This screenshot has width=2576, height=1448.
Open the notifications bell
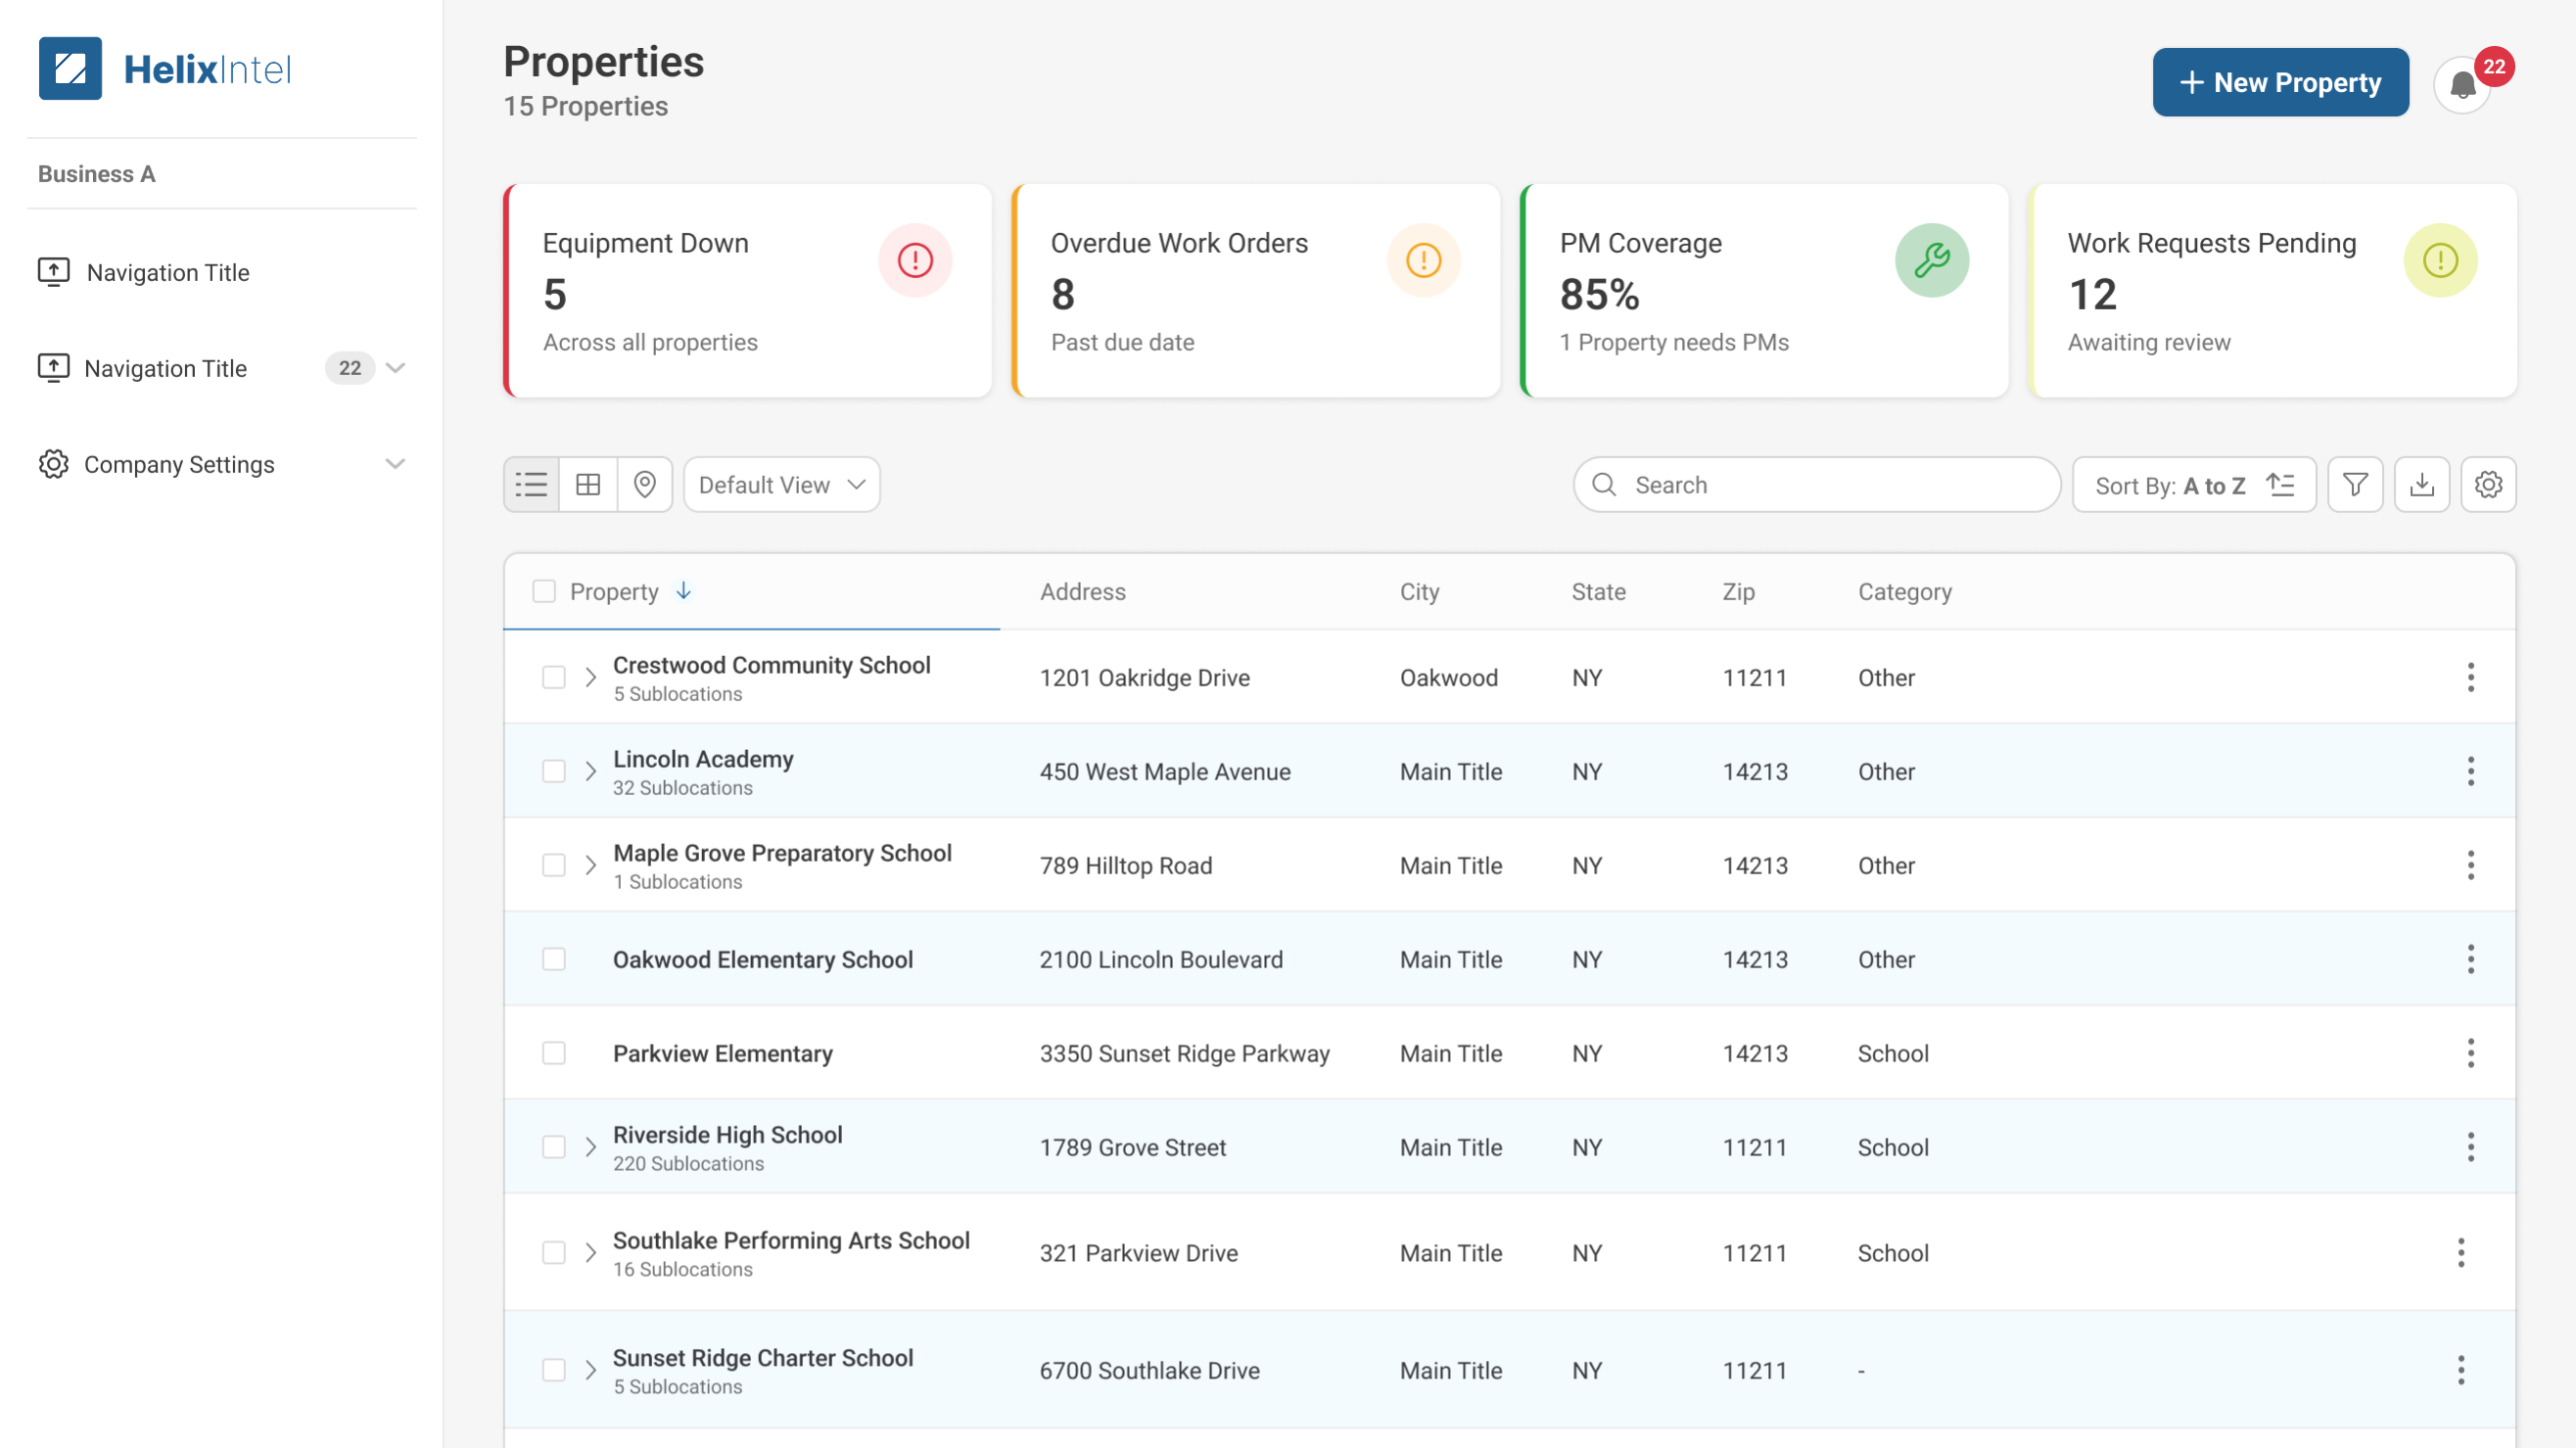(2462, 85)
